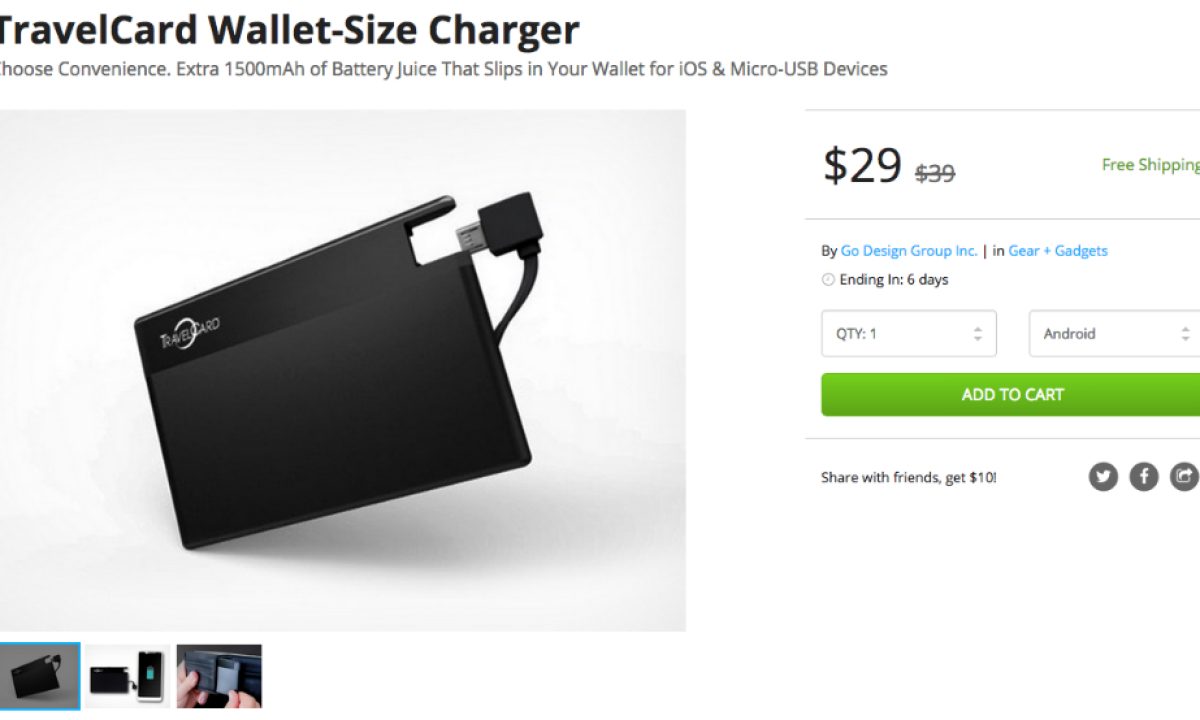The image size is (1200, 720).
Task: Click the TravelCard Wallet-Size Charger title
Action: click(x=288, y=30)
